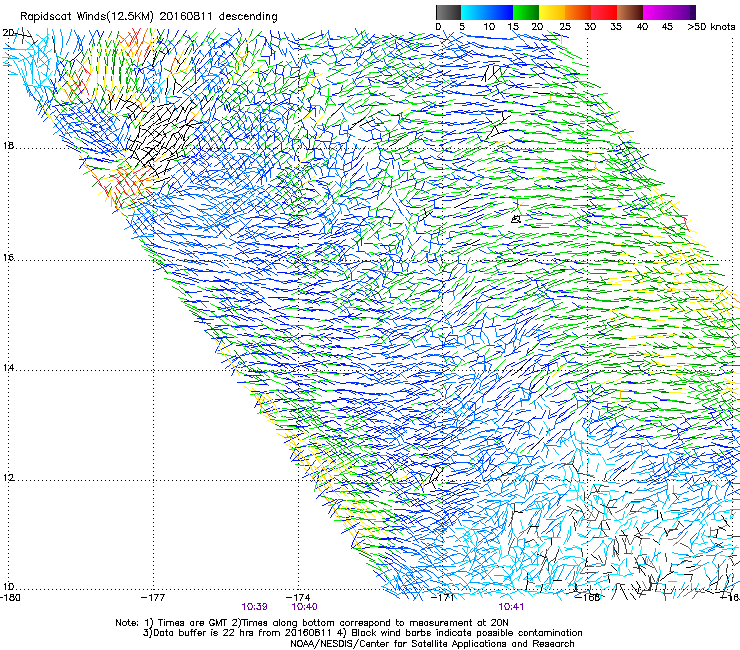Click the yellow 20-25 knots color bar segment

[x=552, y=12]
